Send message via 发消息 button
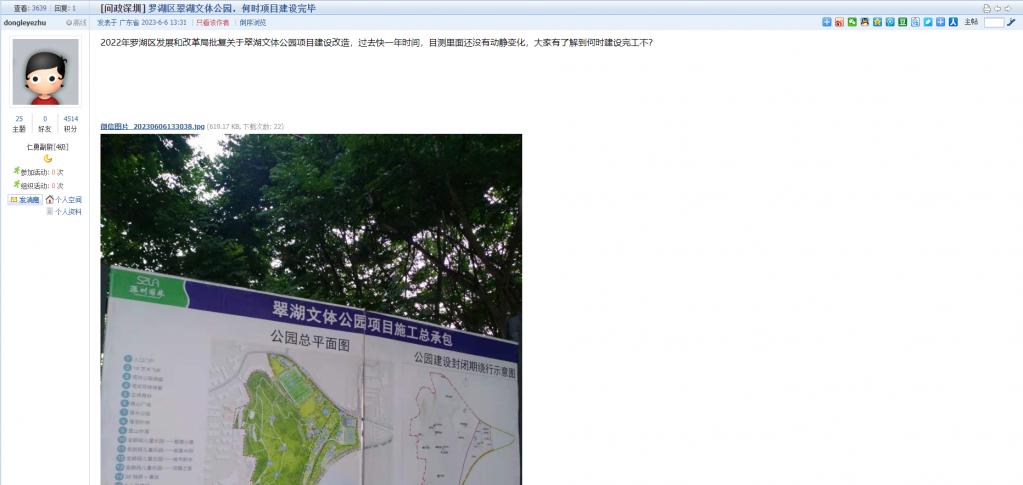 pyautogui.click(x=25, y=200)
